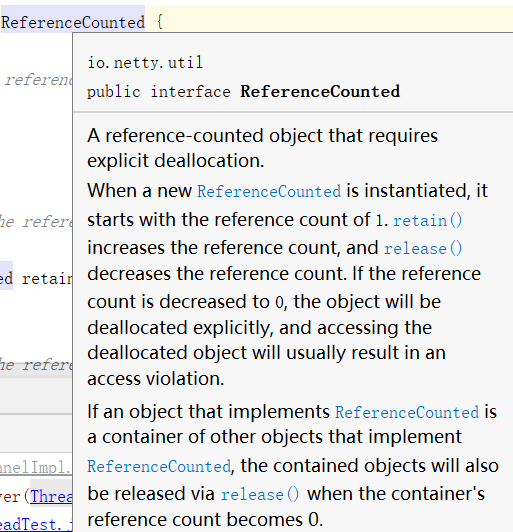513x532 pixels.
Task: Click the bold ReferenceCounted interface name in the header
Action: coord(320,92)
